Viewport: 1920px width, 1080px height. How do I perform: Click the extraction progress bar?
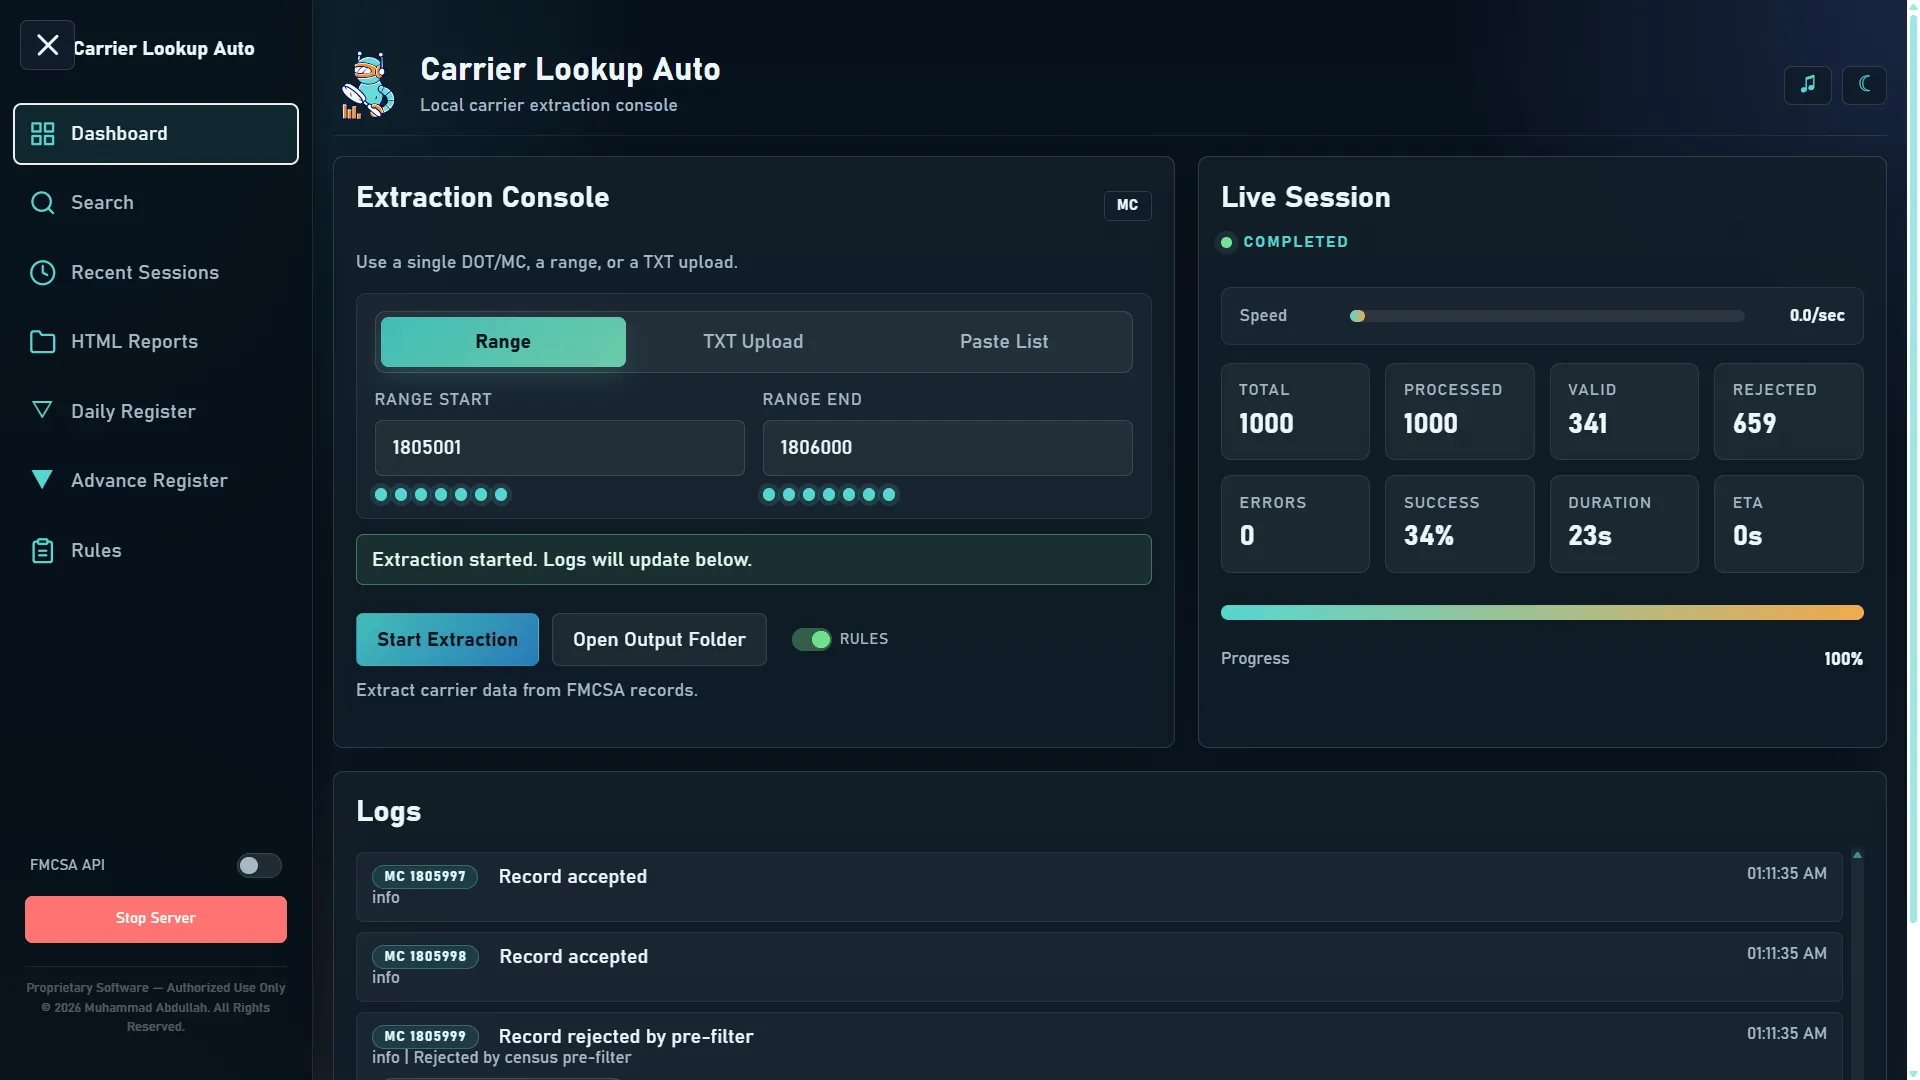1542,613
